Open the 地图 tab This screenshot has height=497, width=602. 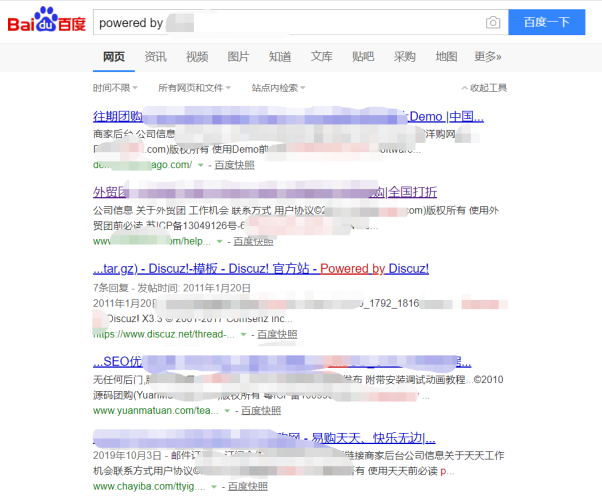(x=446, y=57)
